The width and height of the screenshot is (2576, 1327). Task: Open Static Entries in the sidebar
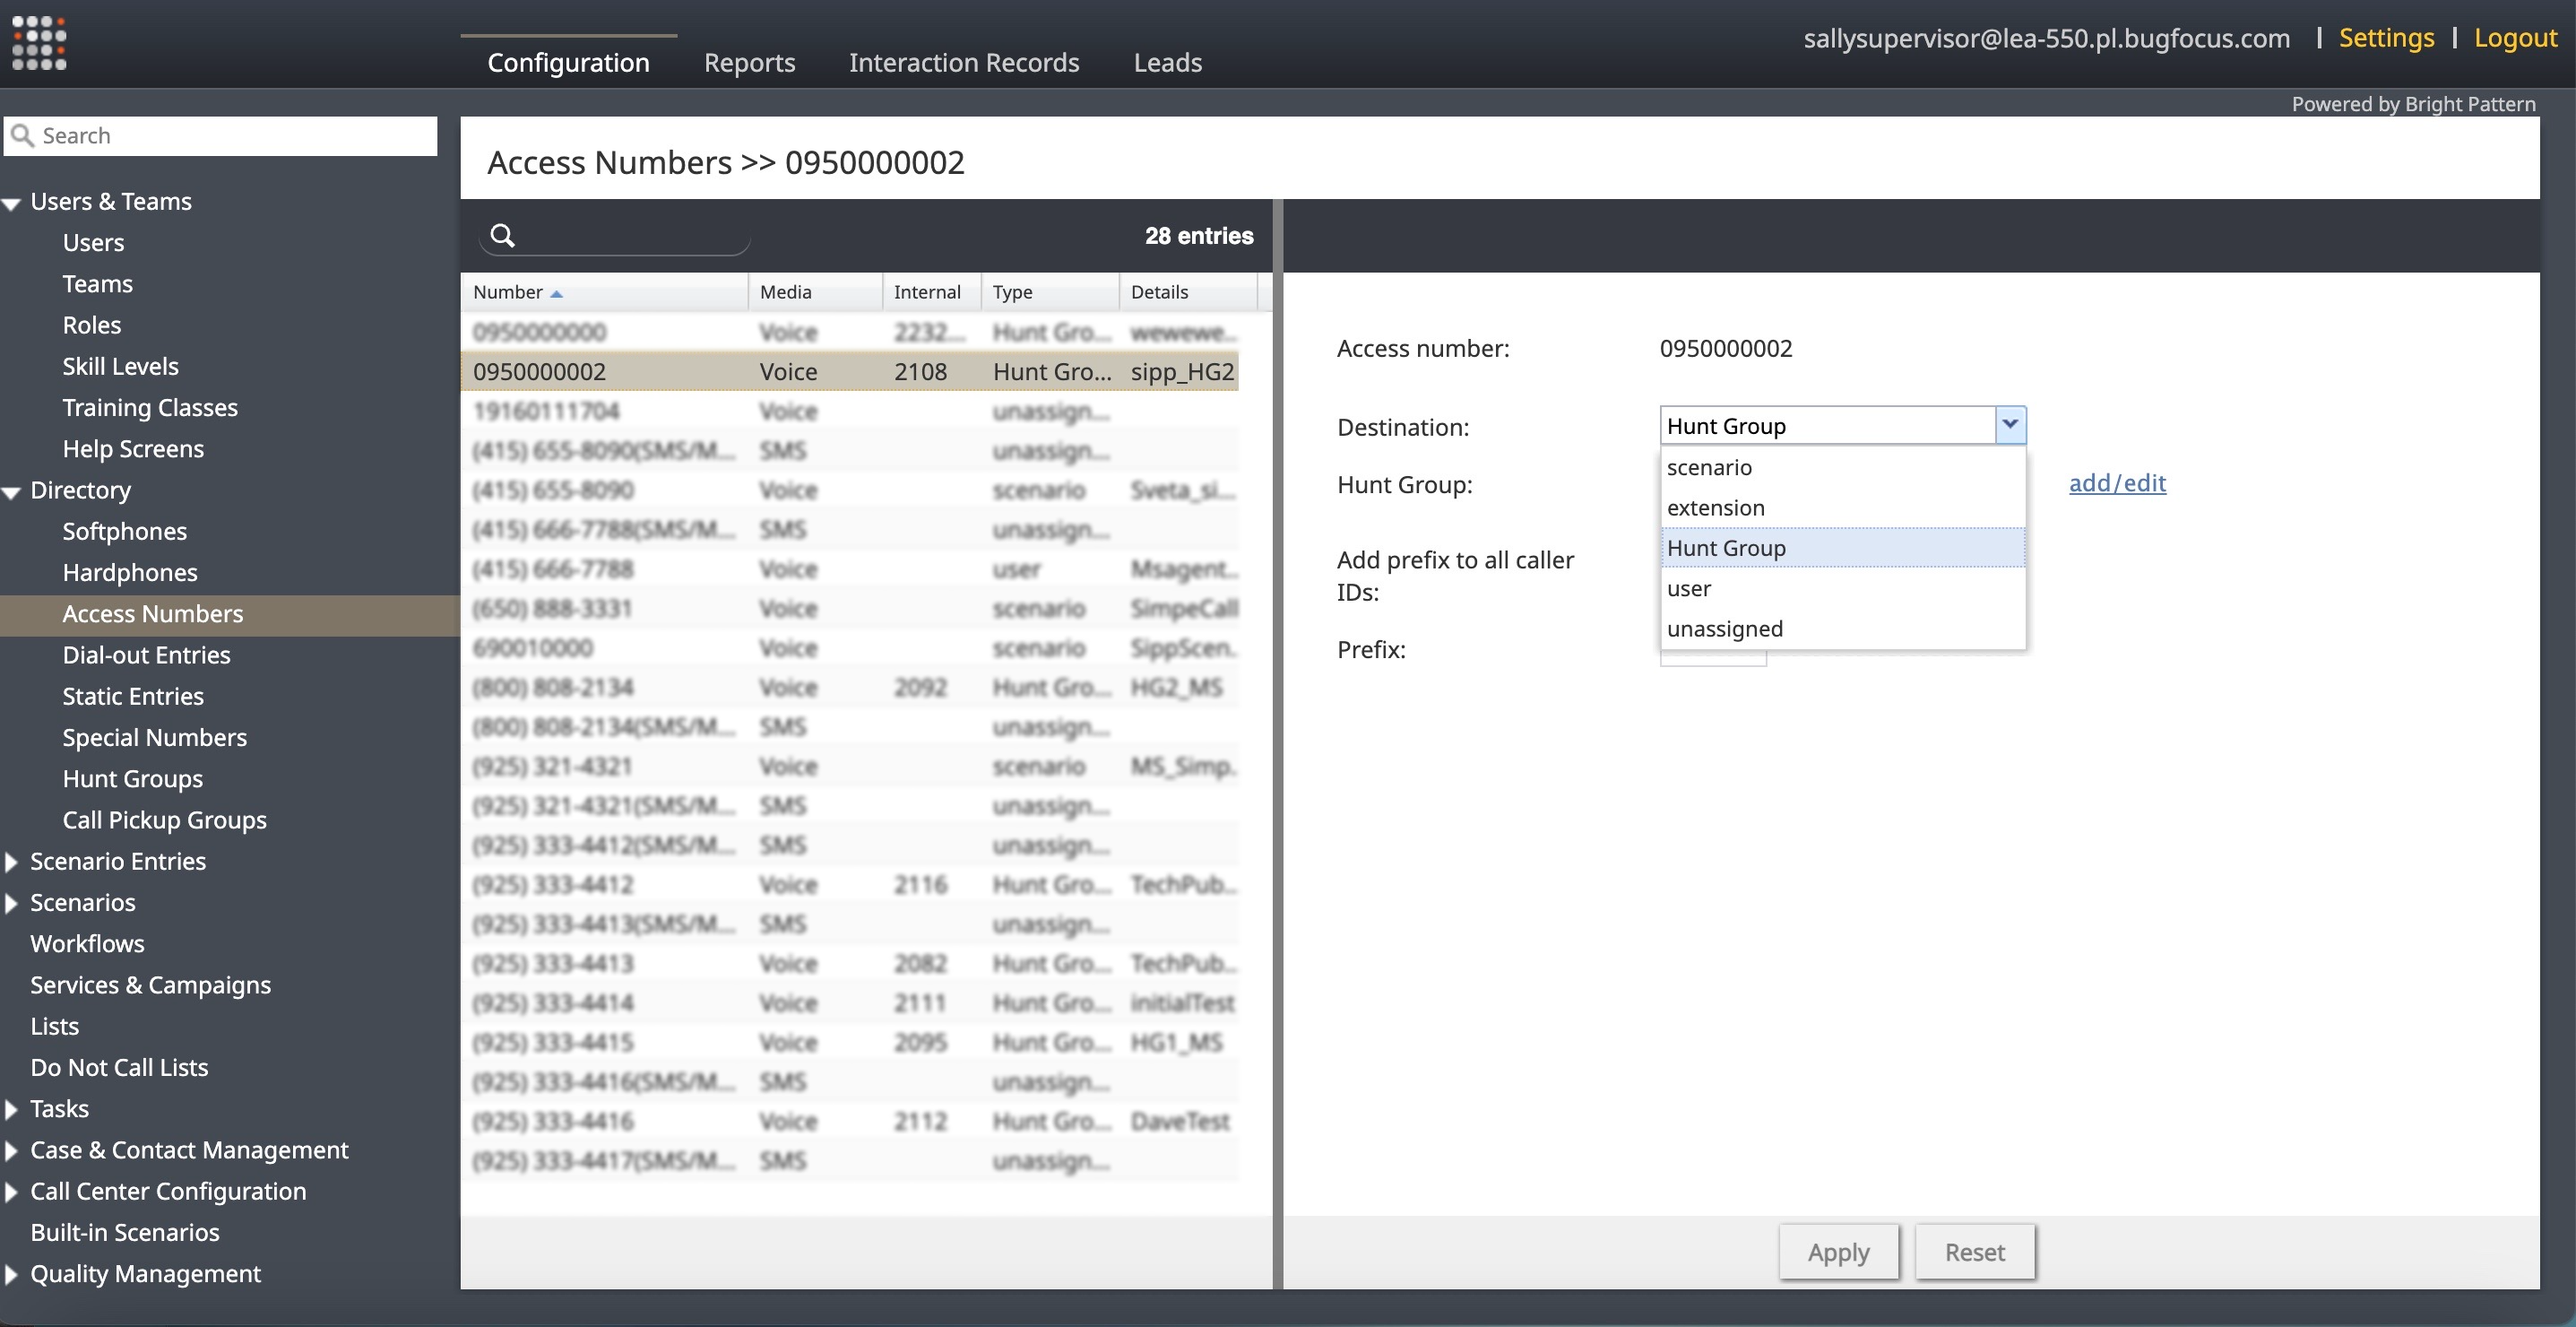tap(133, 696)
